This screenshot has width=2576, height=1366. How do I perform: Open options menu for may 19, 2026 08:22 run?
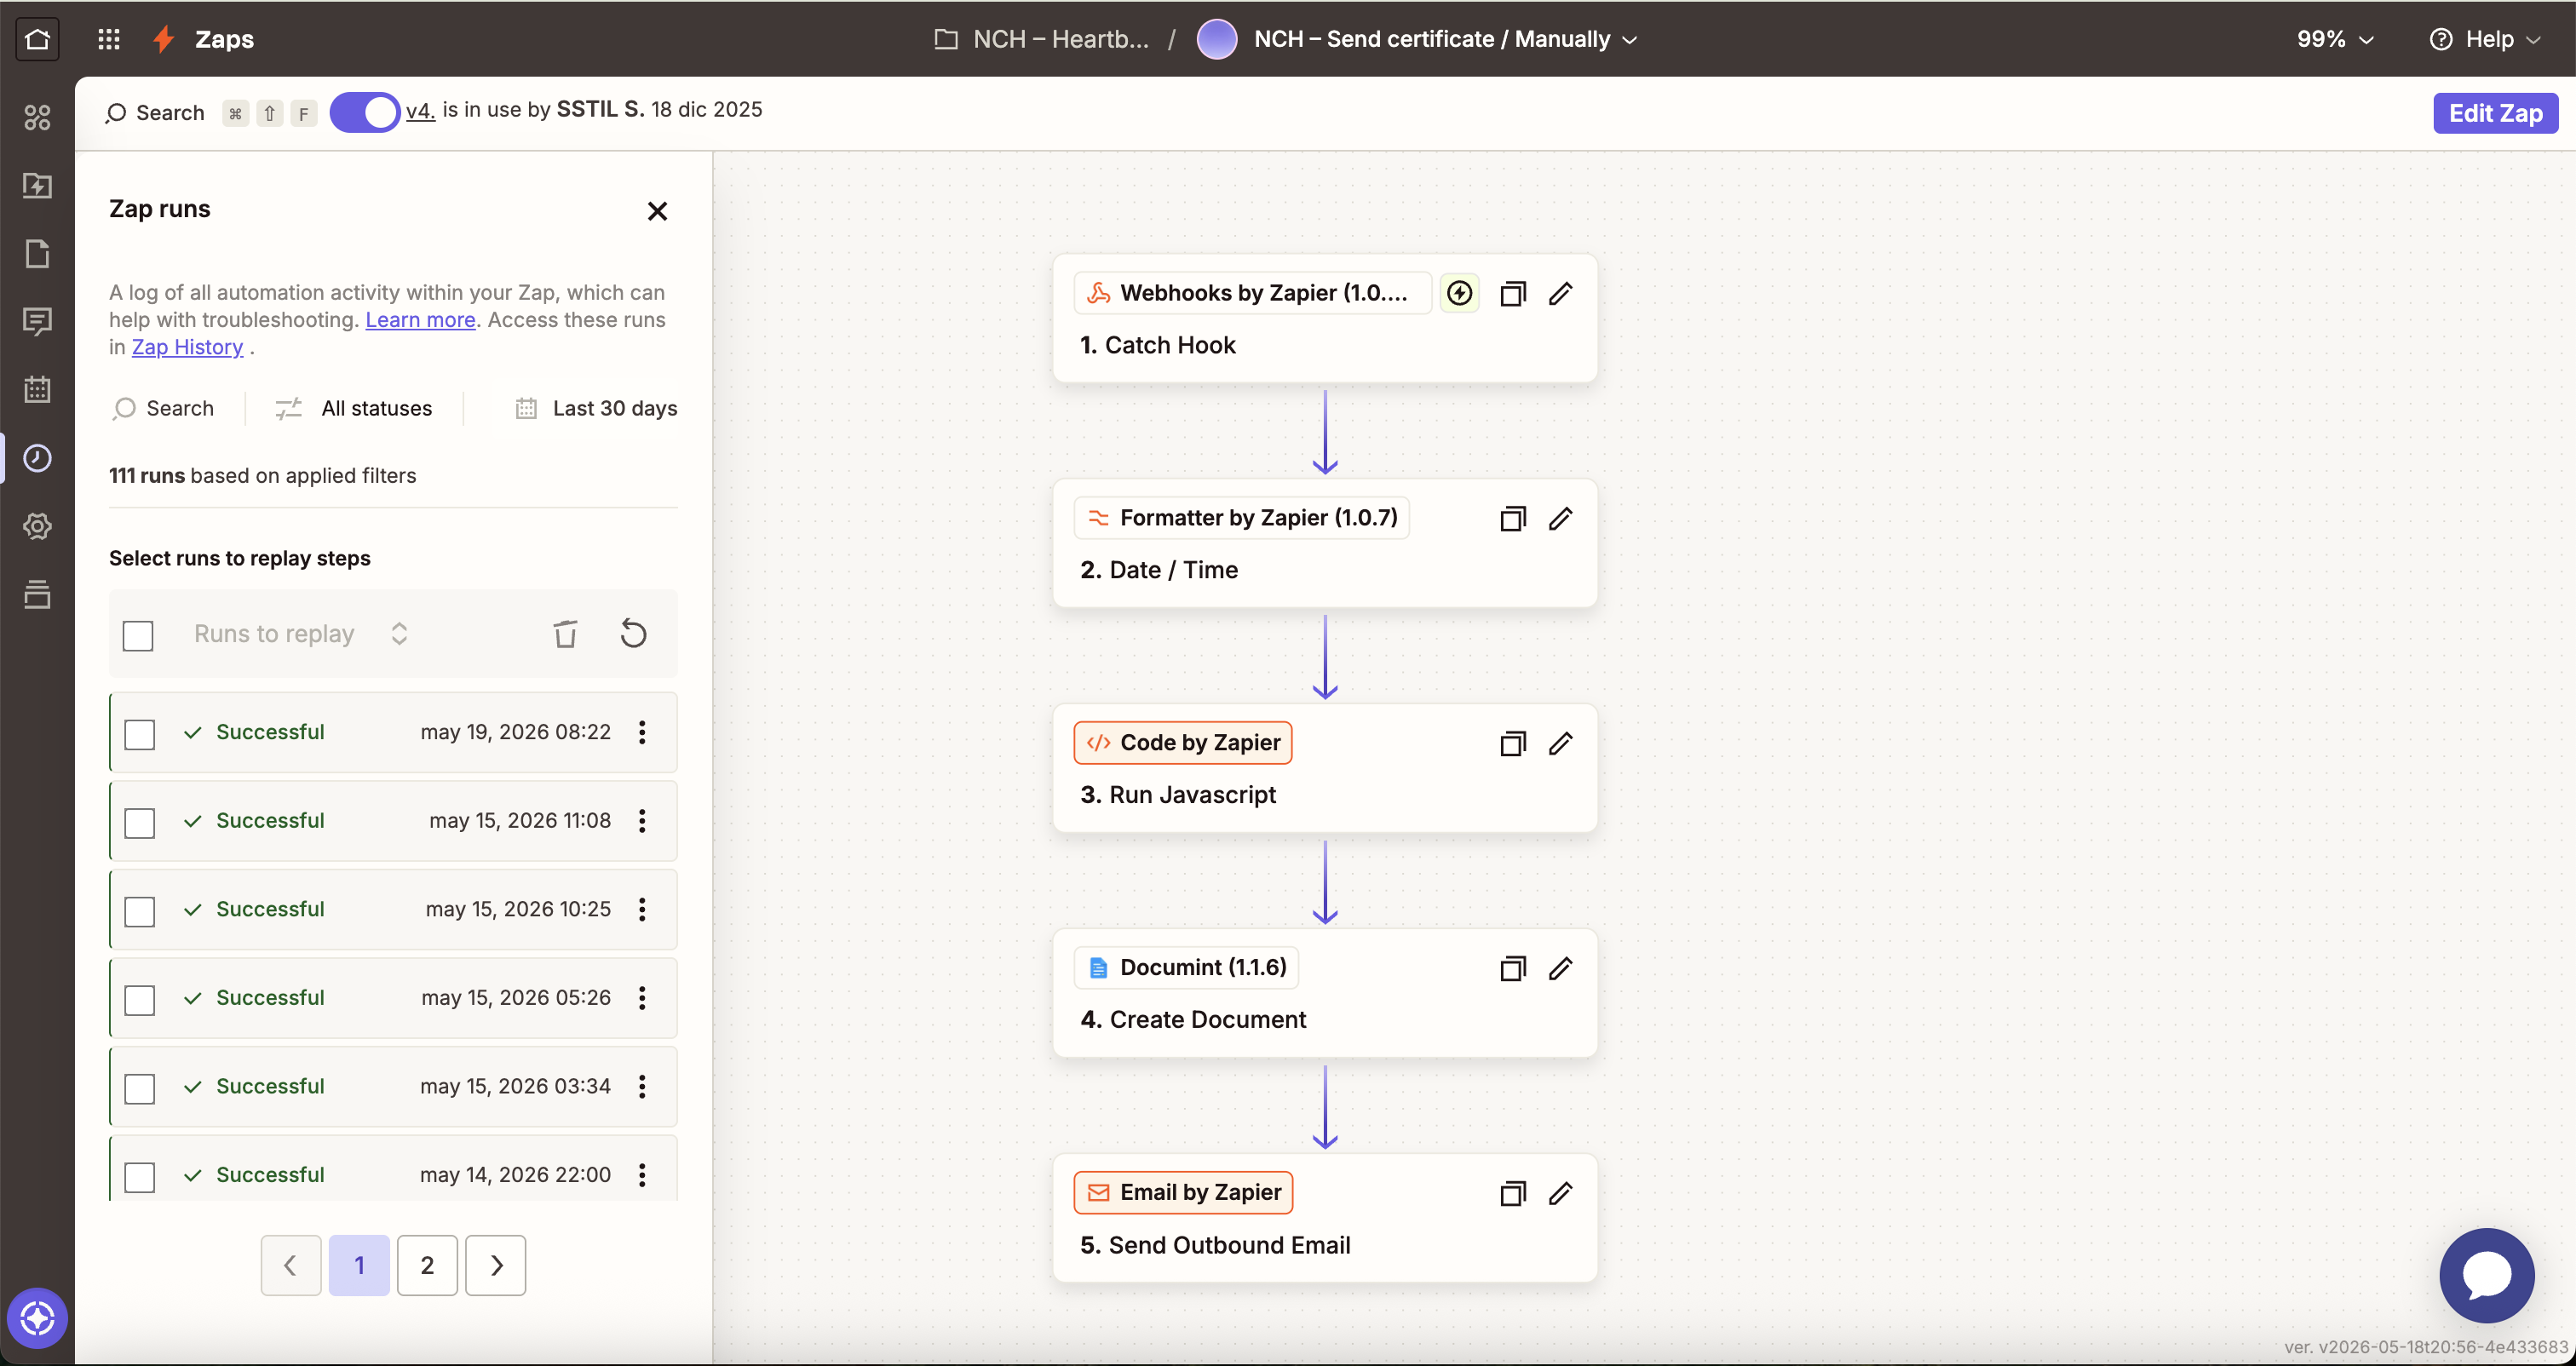coord(642,732)
